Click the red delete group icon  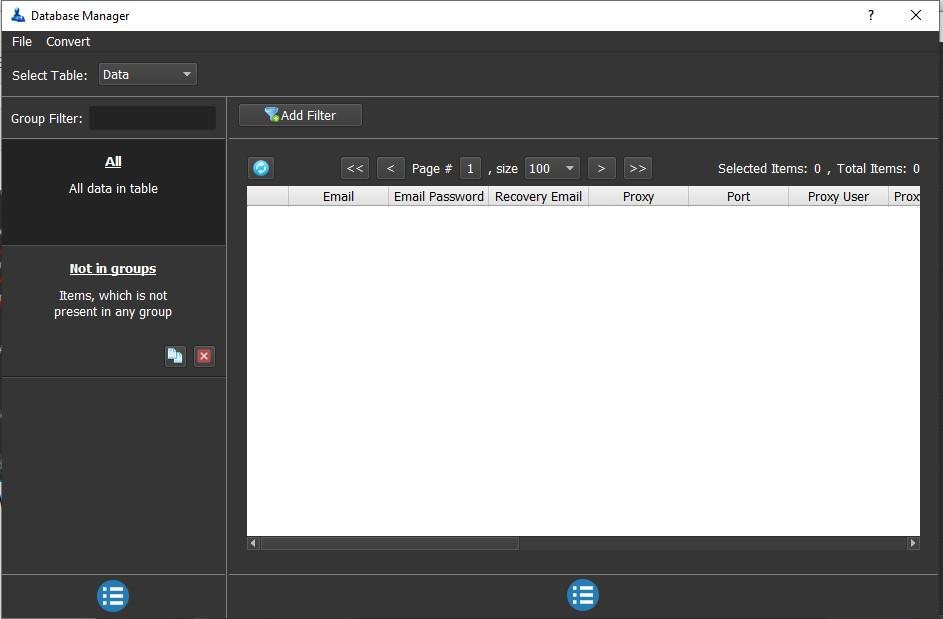tap(204, 356)
